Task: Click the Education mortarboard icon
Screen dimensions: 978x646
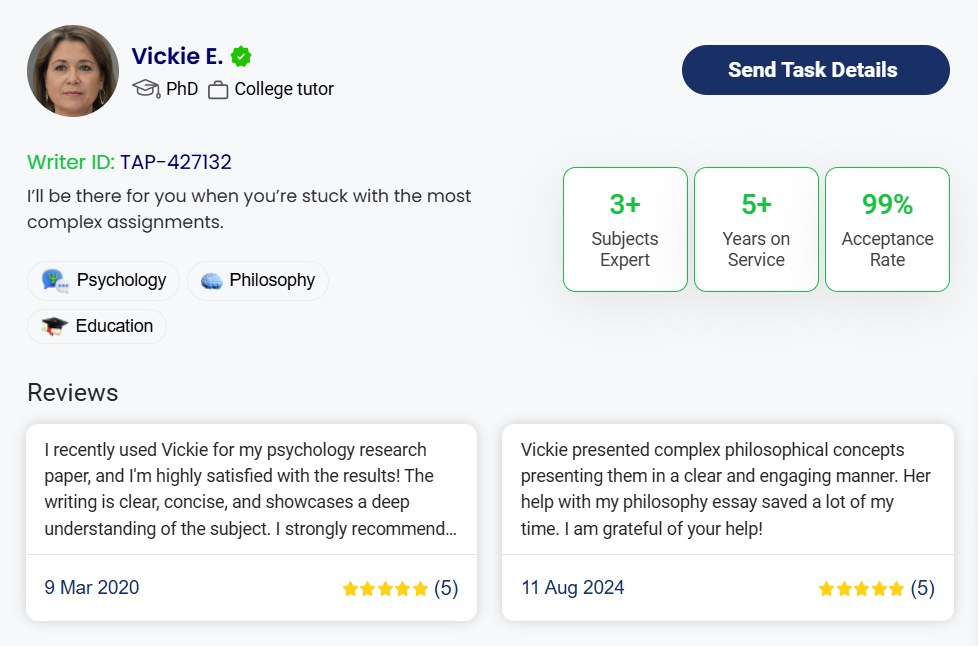Action: pyautogui.click(x=55, y=326)
